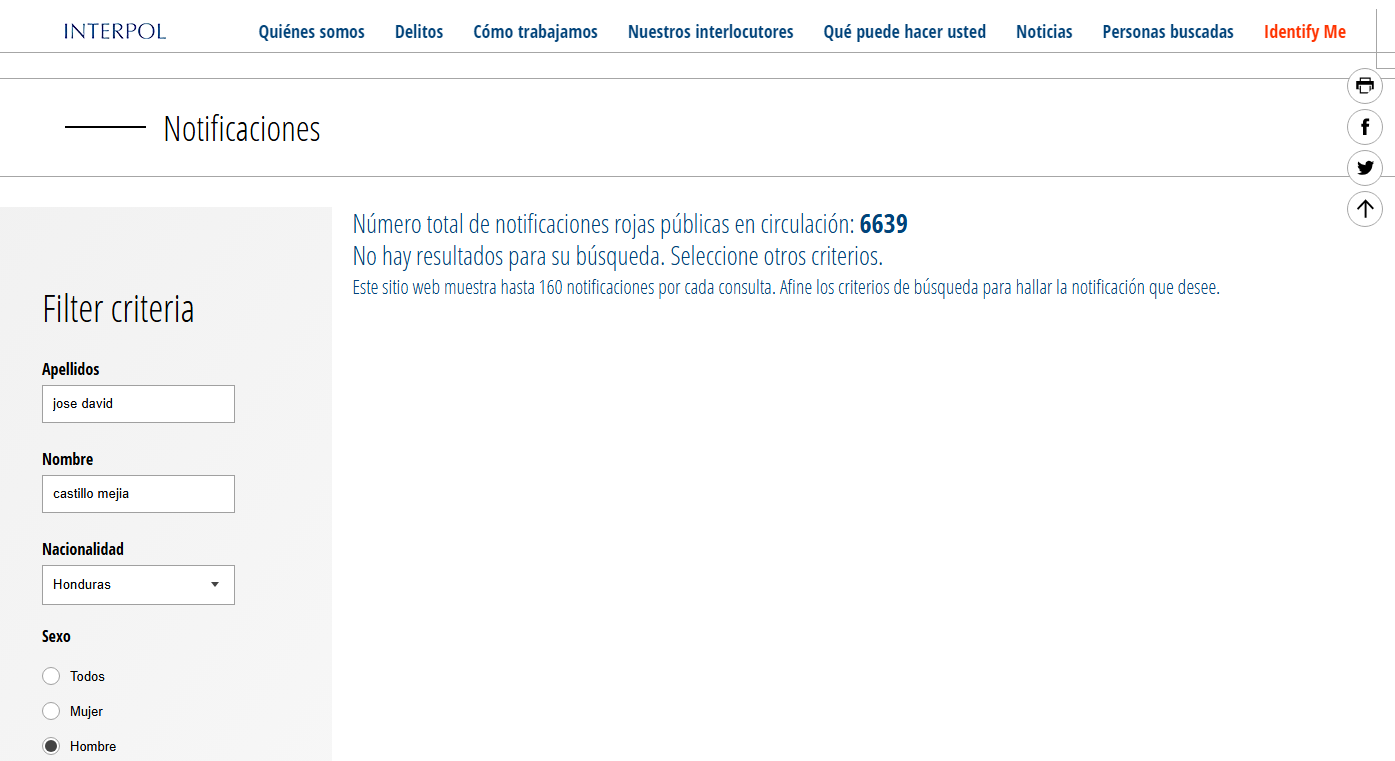Viewport: 1395px width, 761px height.
Task: Open the Nacionalidad dropdown showing Honduras
Action: point(138,585)
